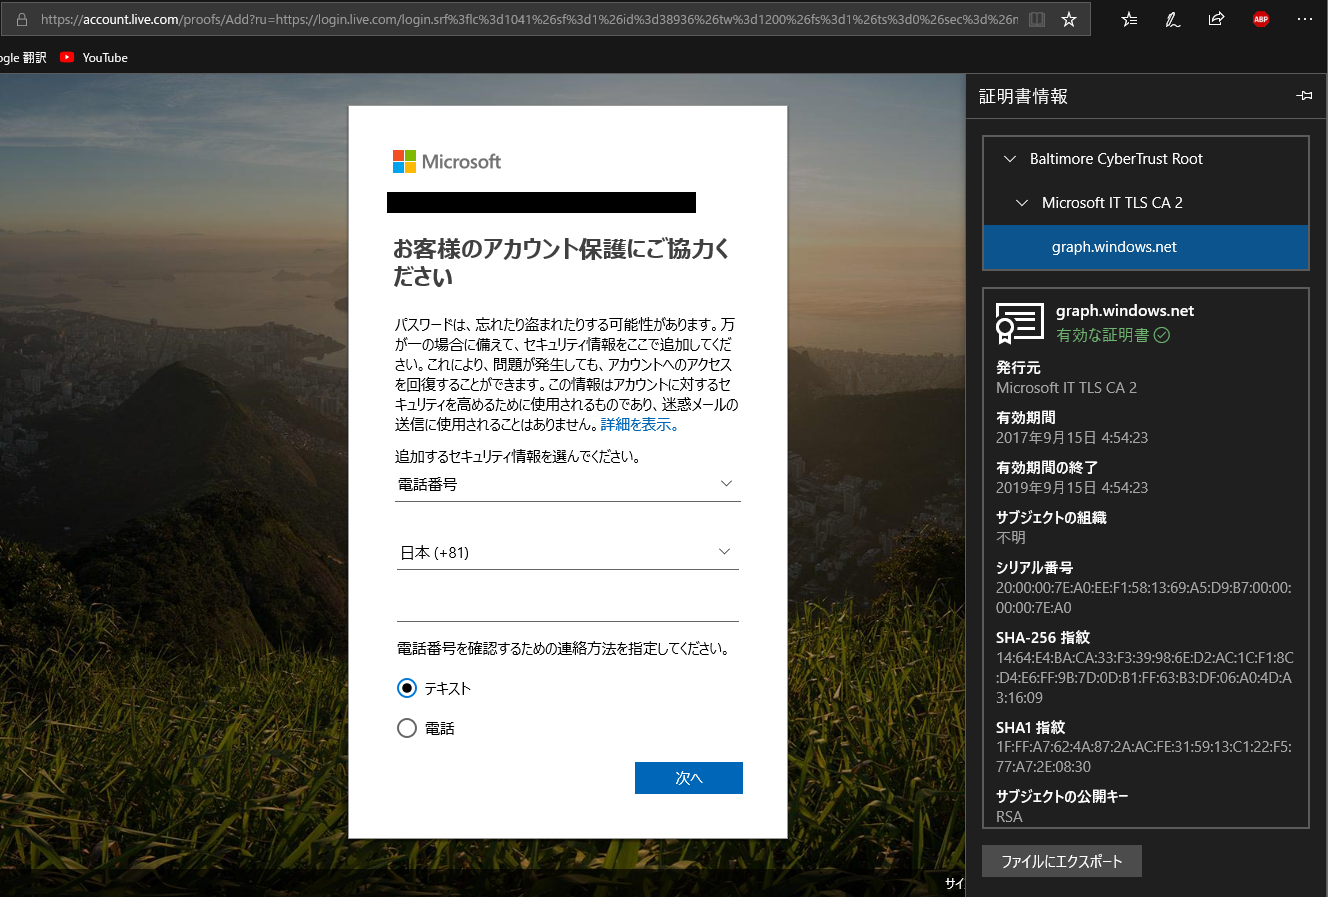Click the SHA-256 指紋 fingerprint value

point(1145,678)
